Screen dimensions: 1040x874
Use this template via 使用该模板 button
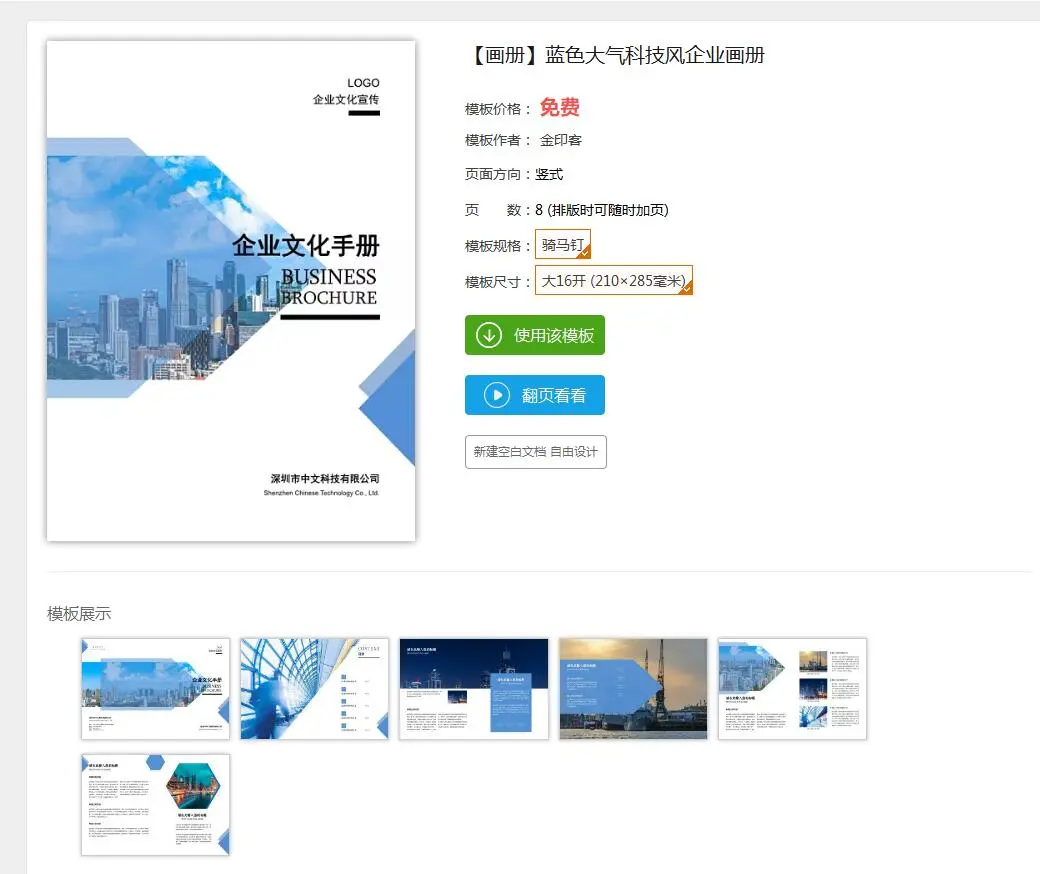[x=535, y=335]
